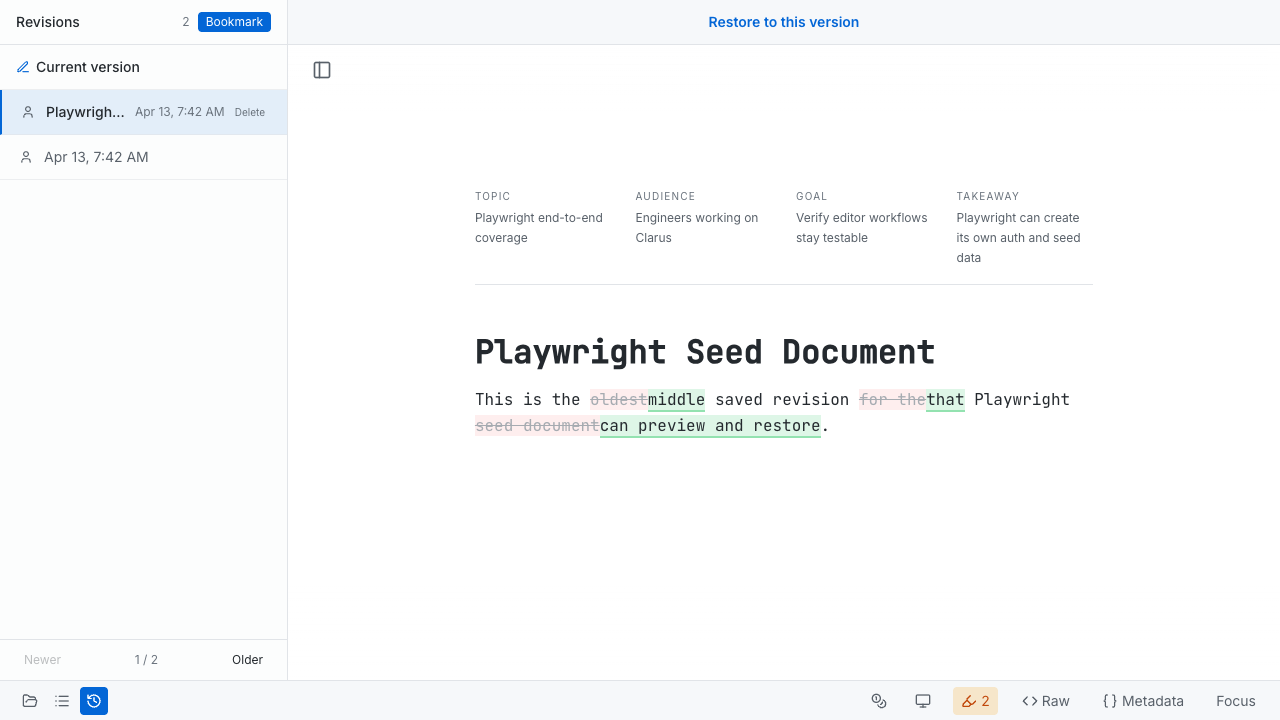The width and height of the screenshot is (1280, 720).
Task: Select Current version entry
Action: (x=144, y=67)
